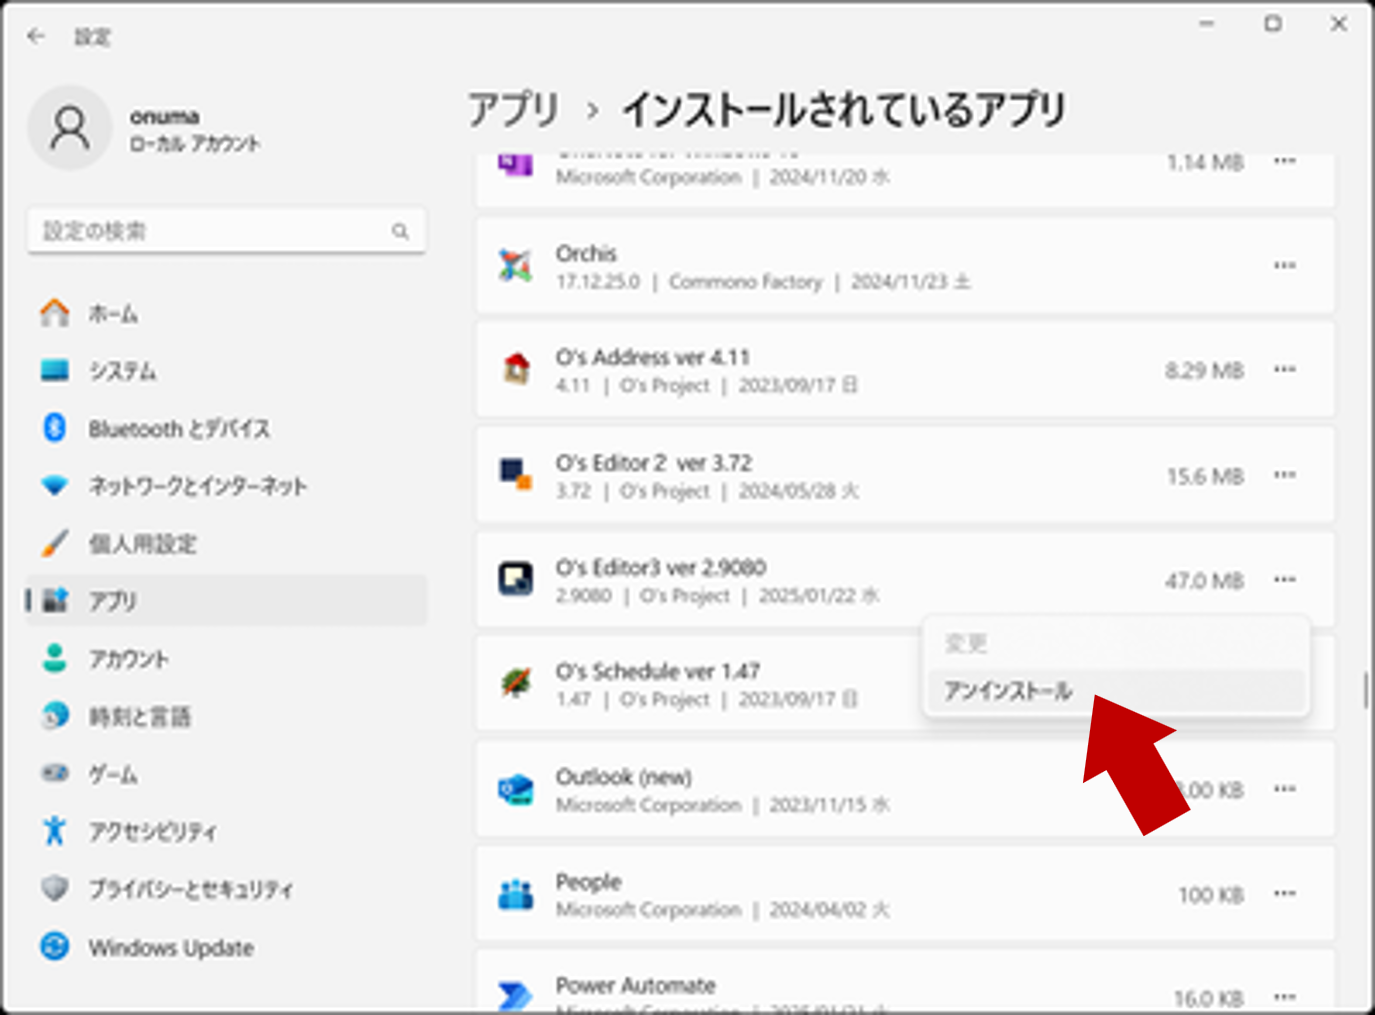The width and height of the screenshot is (1375, 1015).
Task: Open more options for O's Editor 2
Action: 1285,475
